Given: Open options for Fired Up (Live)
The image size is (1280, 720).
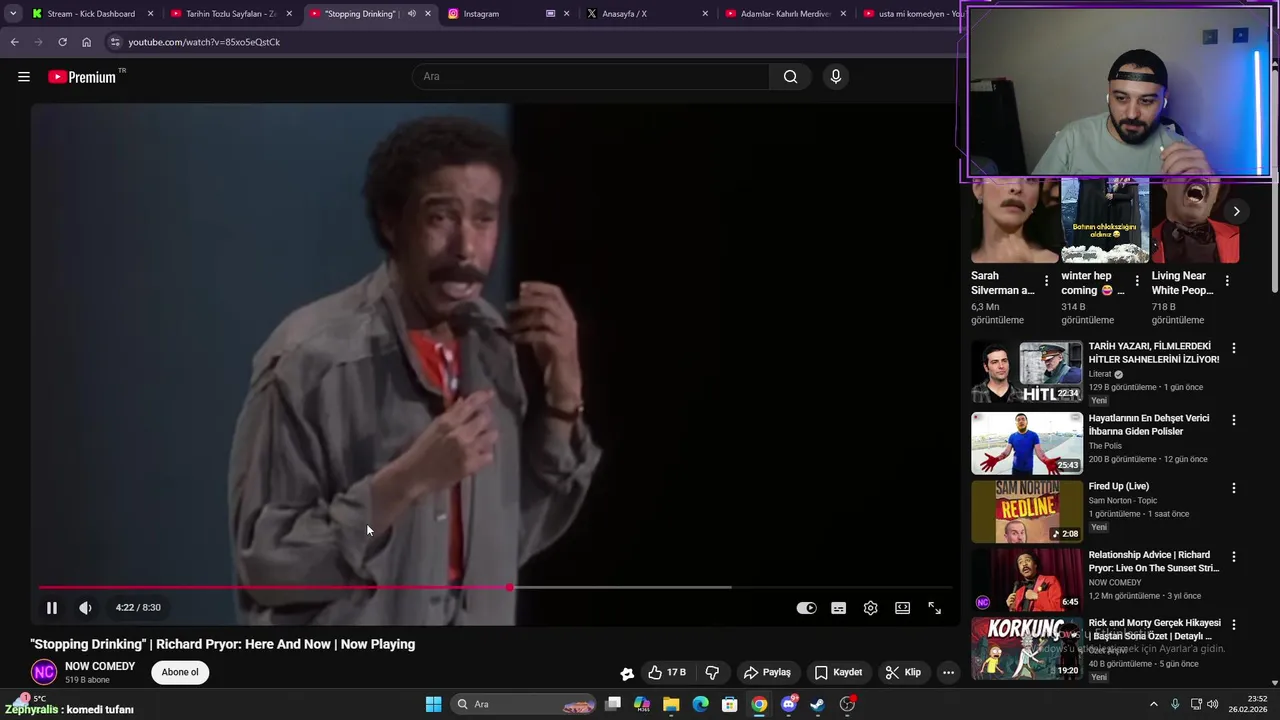Looking at the screenshot, I should pyautogui.click(x=1233, y=488).
